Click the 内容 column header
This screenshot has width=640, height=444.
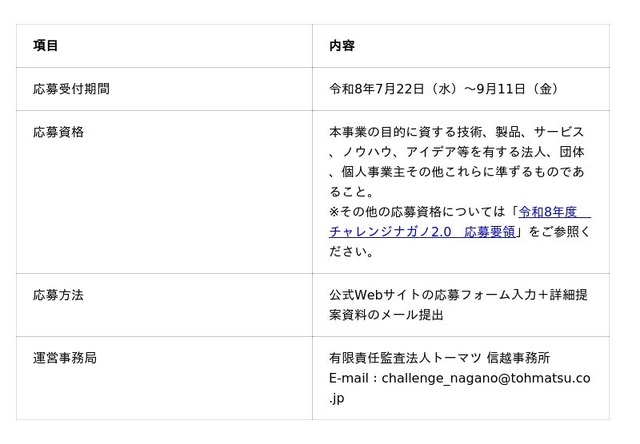click(342, 45)
